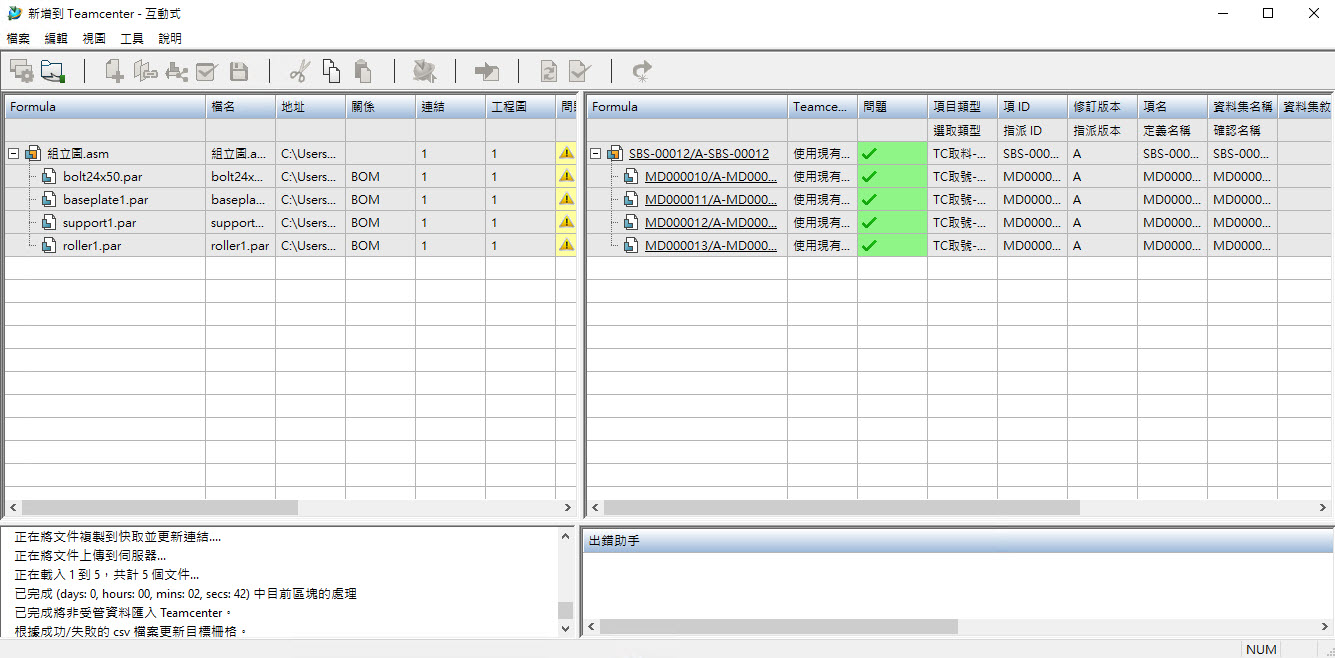This screenshot has height=658, width=1335.
Task: Click the warning icon in the bolt24x50.par row
Action: pos(566,176)
